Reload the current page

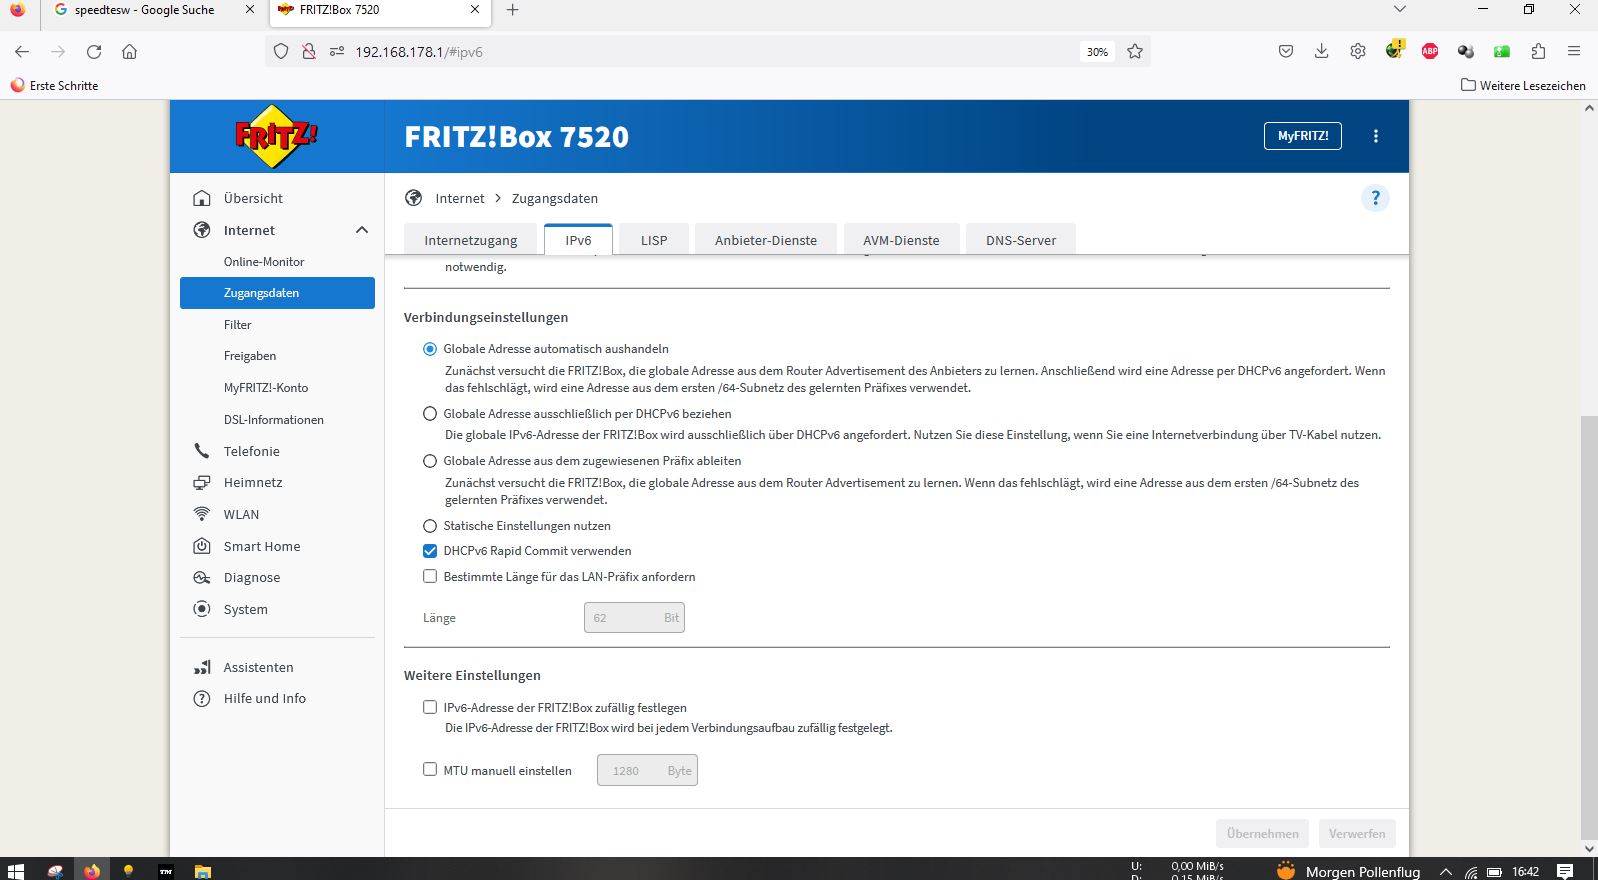point(94,51)
